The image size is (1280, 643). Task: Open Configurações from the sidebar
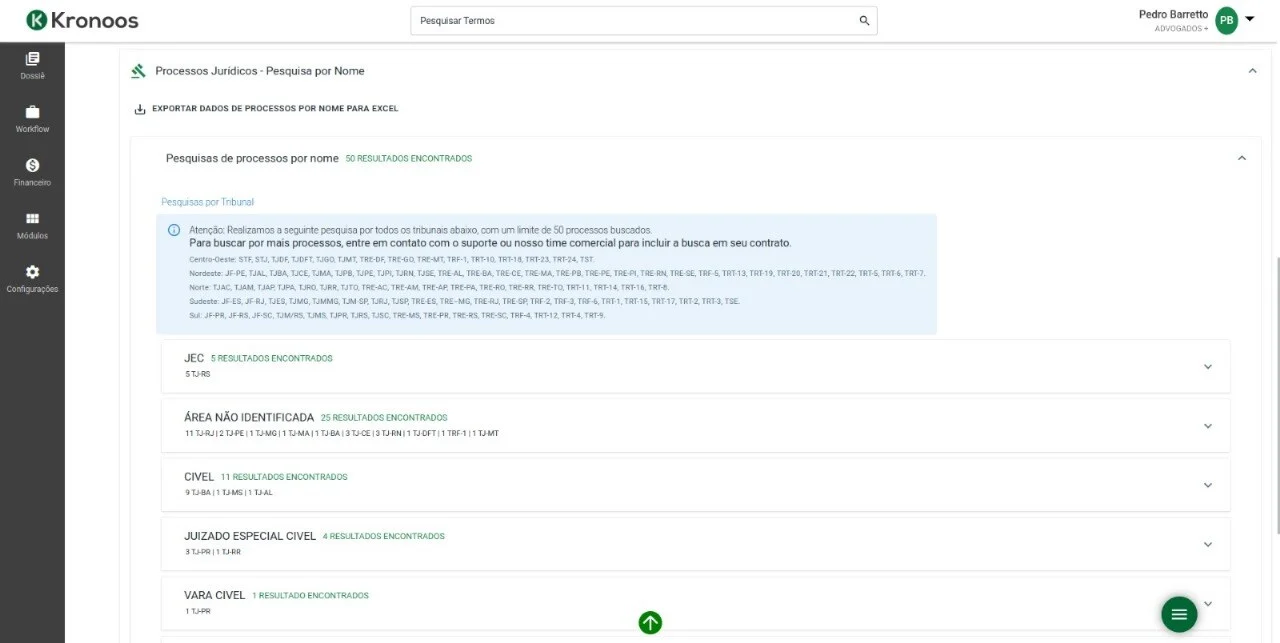tap(32, 279)
